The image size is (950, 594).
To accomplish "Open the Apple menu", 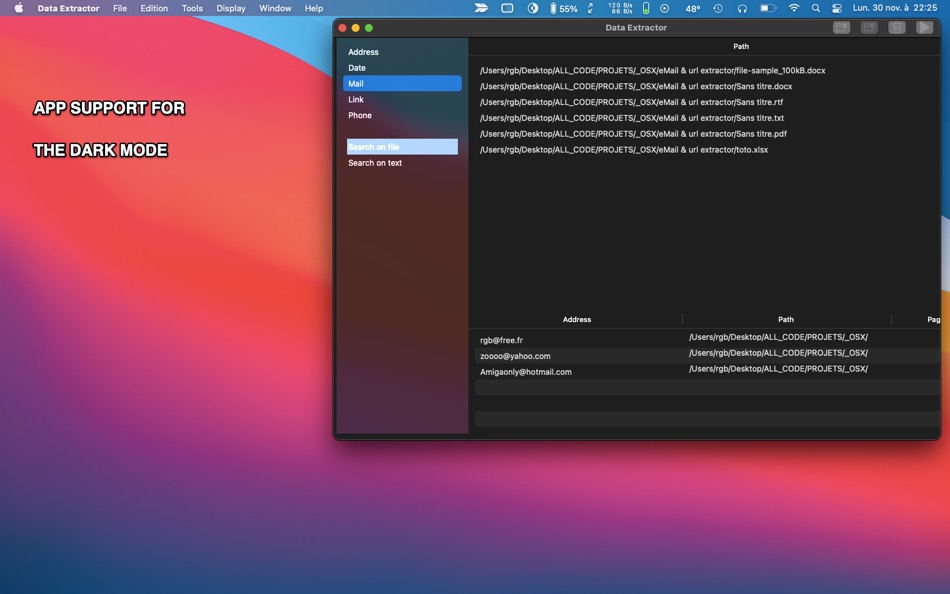I will [19, 8].
